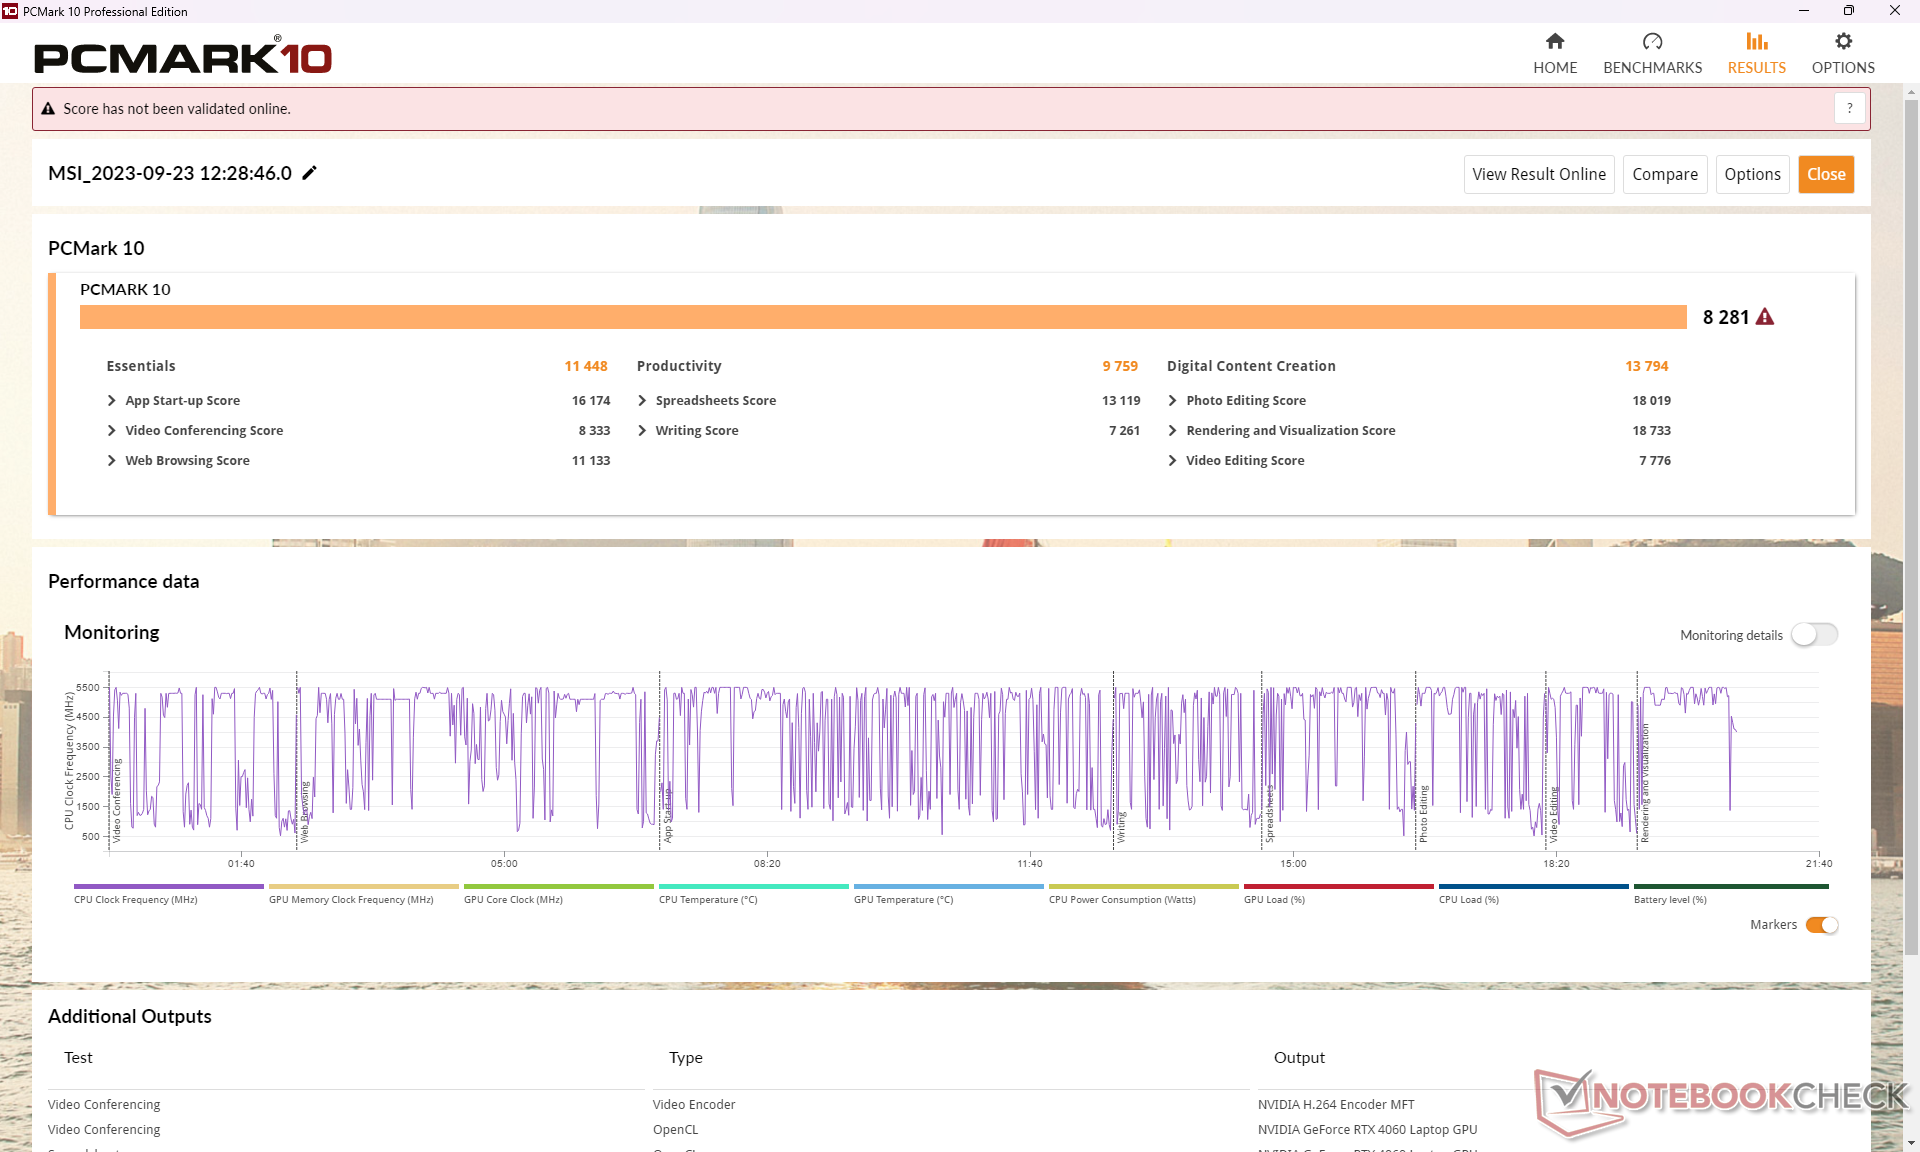Click the question mark help icon
Image resolution: width=1920 pixels, height=1152 pixels.
pos(1849,108)
